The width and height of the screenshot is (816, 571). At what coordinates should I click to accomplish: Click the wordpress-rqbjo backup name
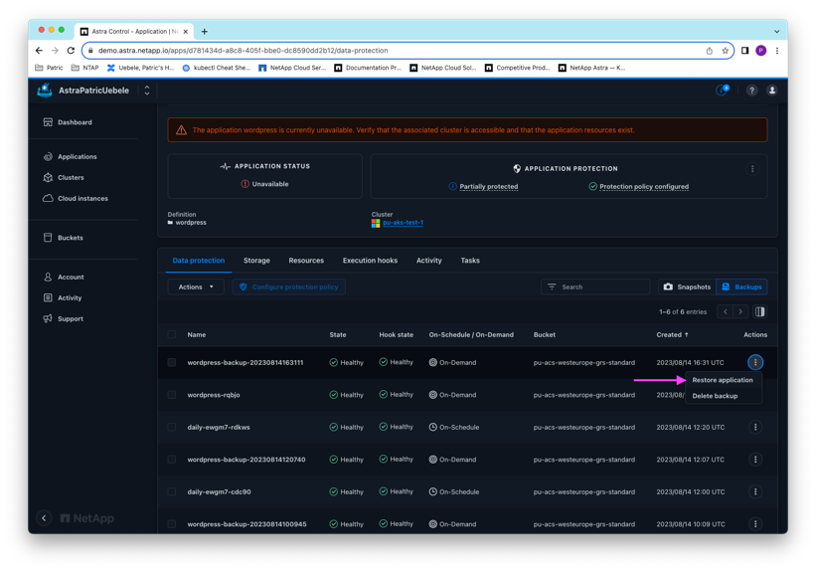tap(213, 395)
